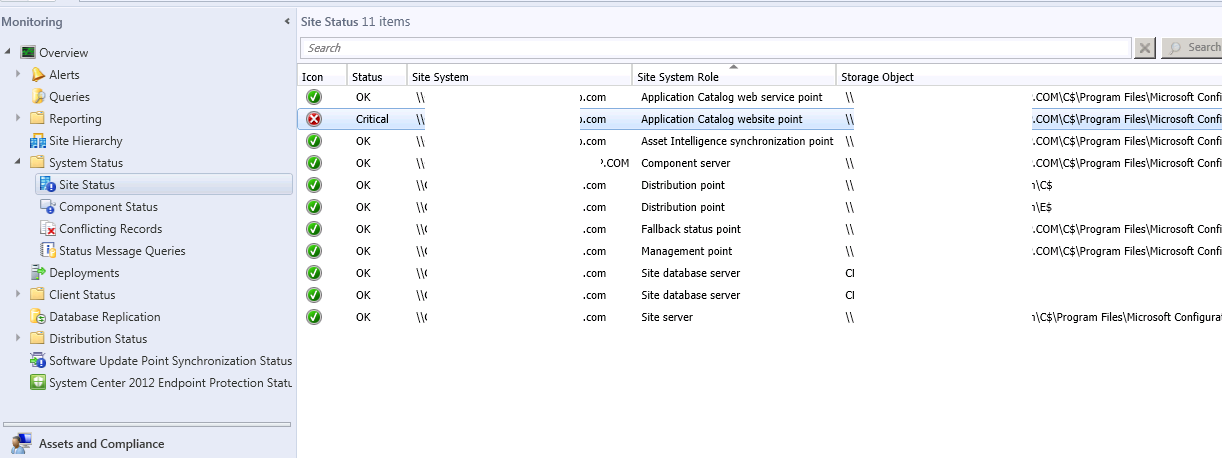This screenshot has width=1222, height=458.
Task: Expand the Alerts tree node
Action: point(18,75)
